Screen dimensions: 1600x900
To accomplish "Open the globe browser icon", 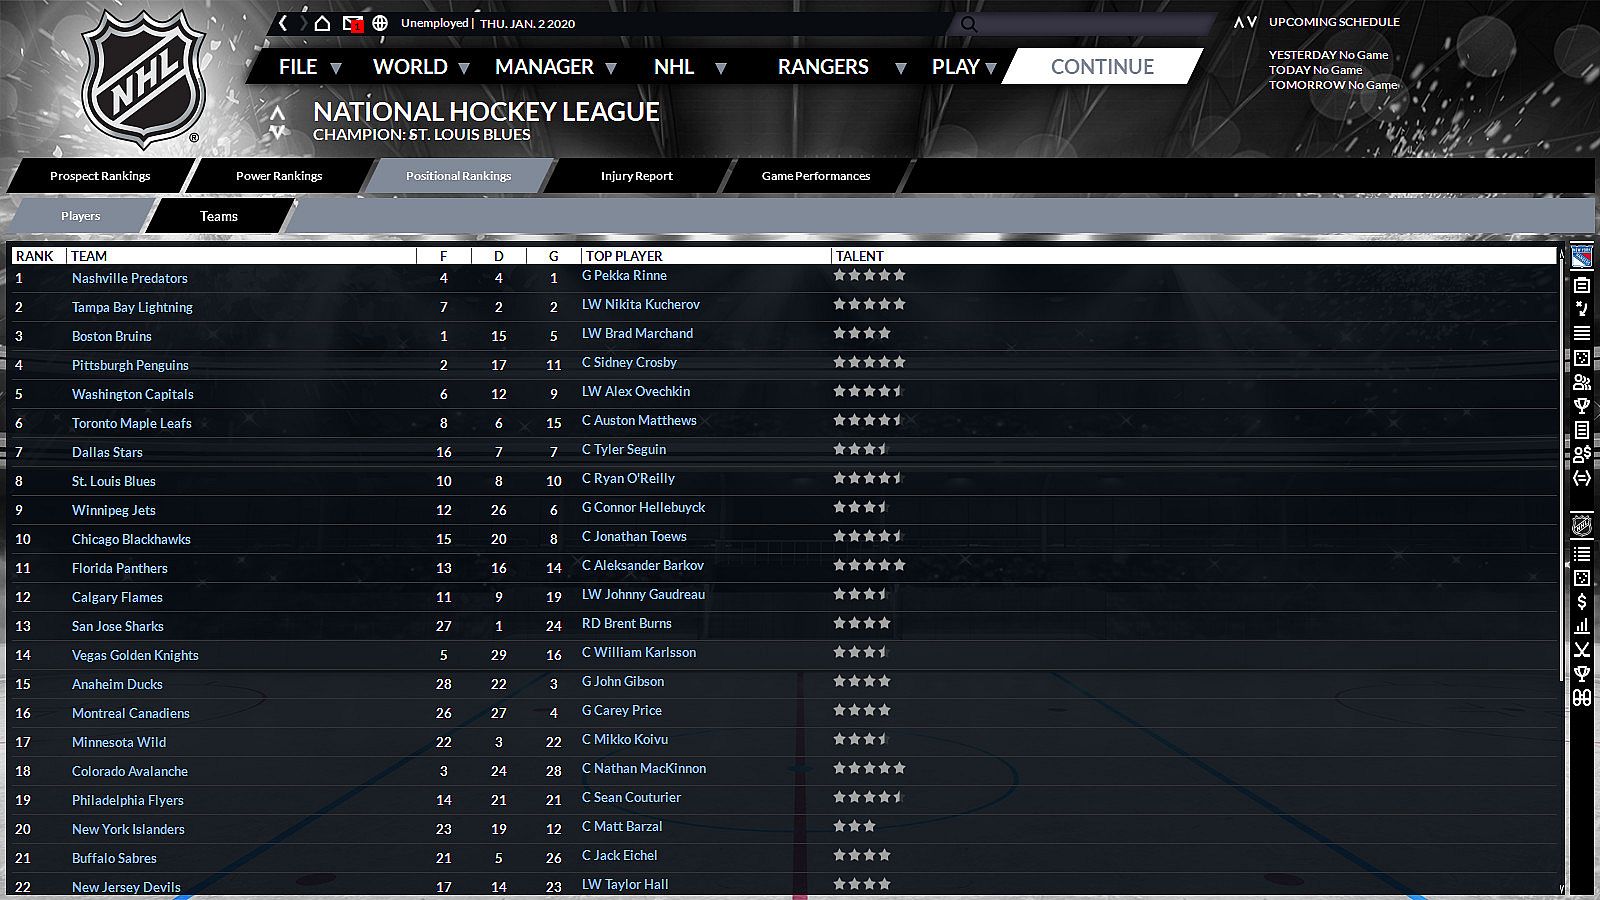I will (x=380, y=23).
